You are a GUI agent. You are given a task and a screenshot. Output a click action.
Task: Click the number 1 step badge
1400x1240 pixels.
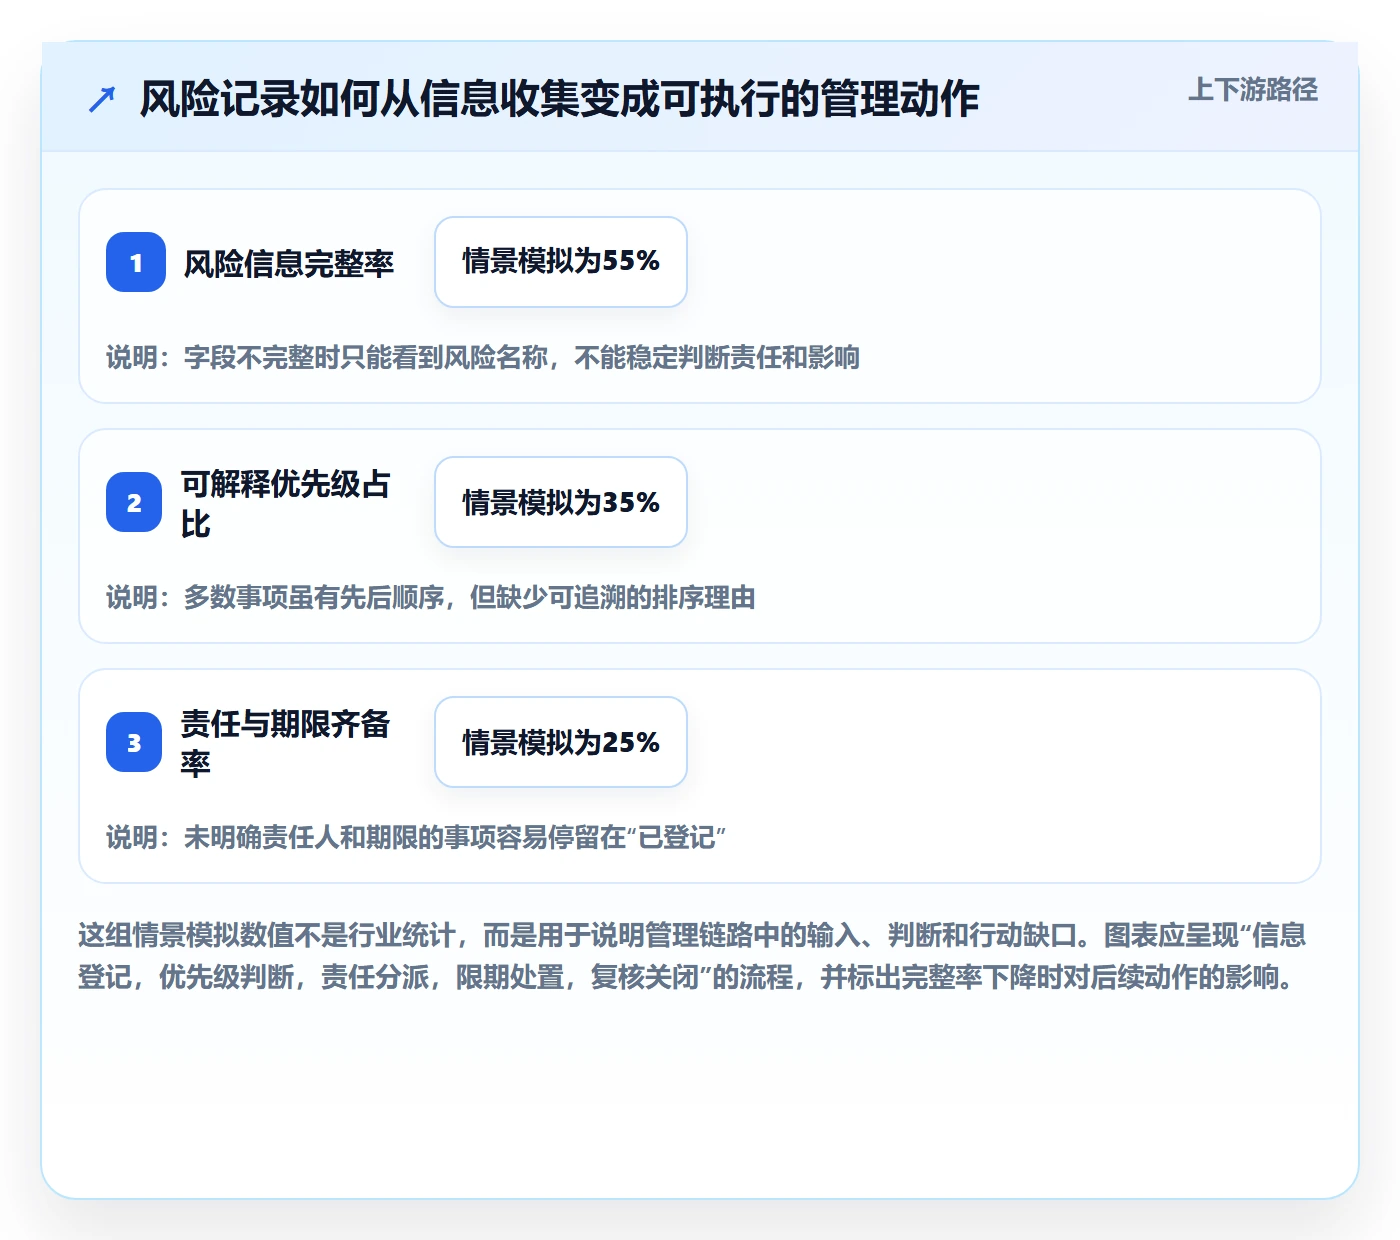[x=136, y=262]
